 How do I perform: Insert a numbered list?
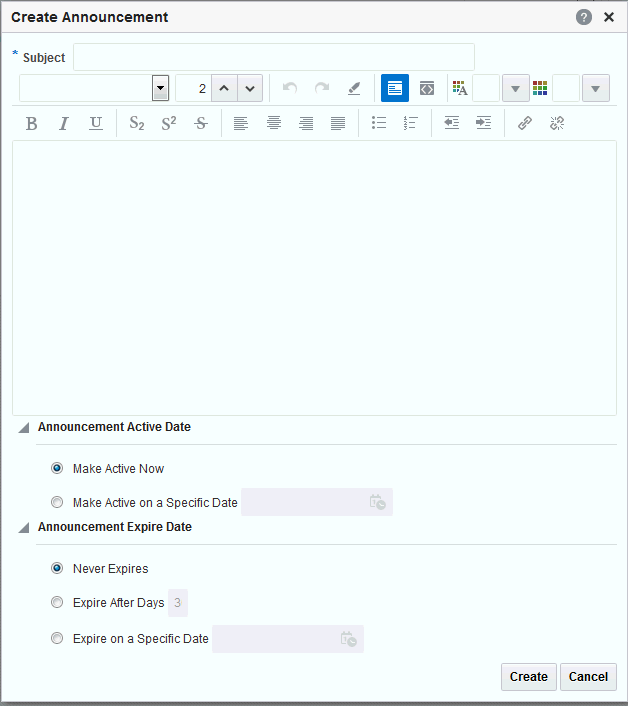pos(411,123)
